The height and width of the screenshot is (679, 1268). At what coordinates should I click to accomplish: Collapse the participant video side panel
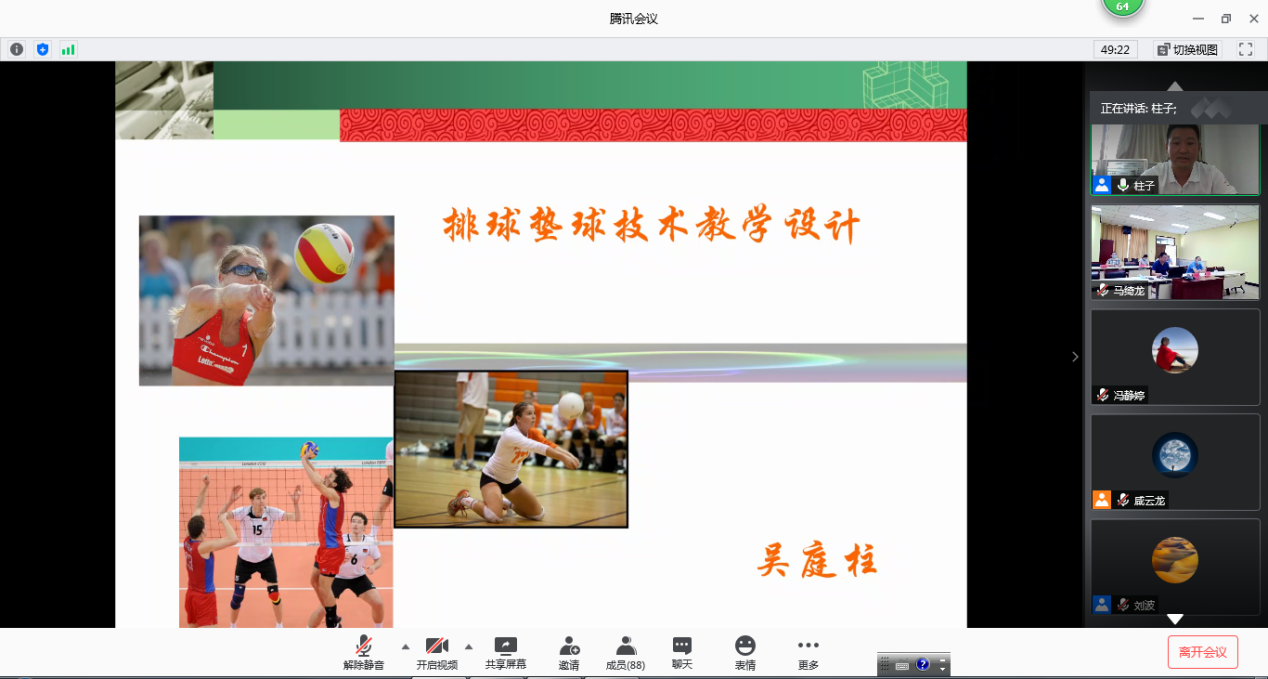(1075, 356)
